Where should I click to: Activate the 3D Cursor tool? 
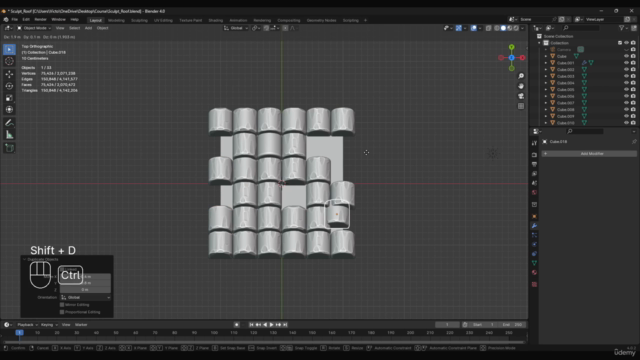(x=9, y=61)
